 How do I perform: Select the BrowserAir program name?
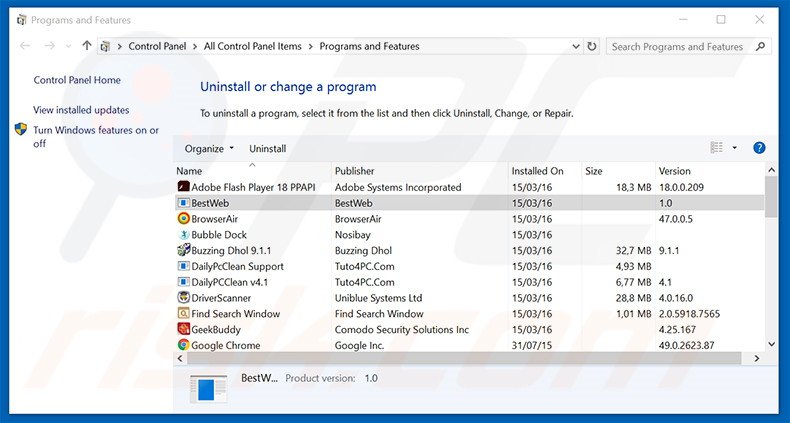[215, 219]
